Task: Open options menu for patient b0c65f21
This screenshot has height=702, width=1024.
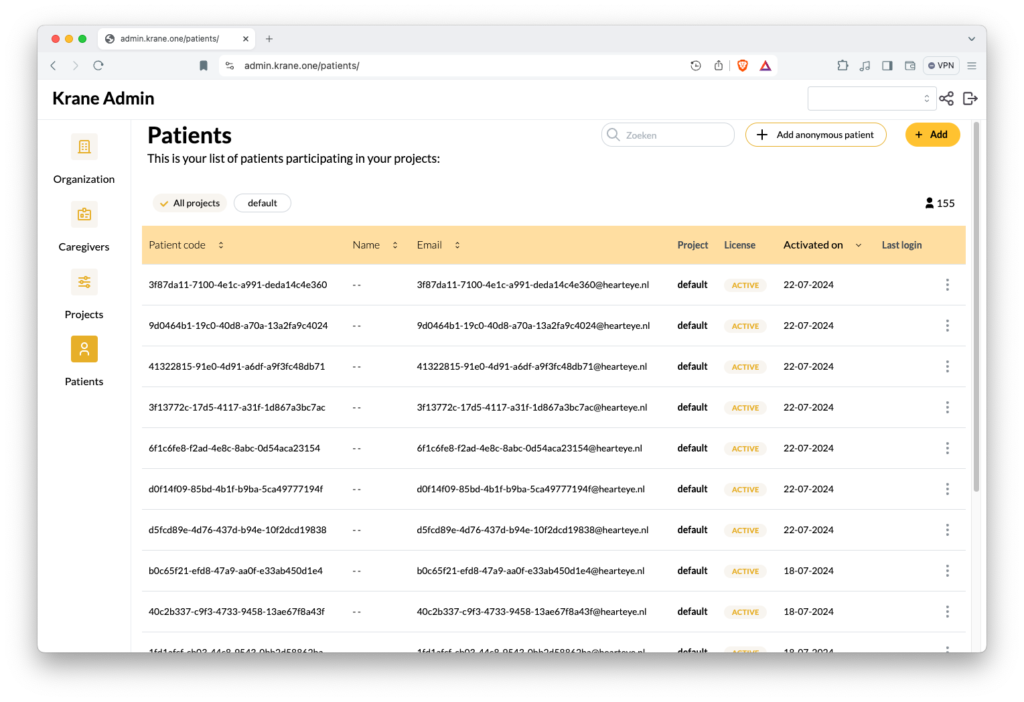Action: coord(947,571)
